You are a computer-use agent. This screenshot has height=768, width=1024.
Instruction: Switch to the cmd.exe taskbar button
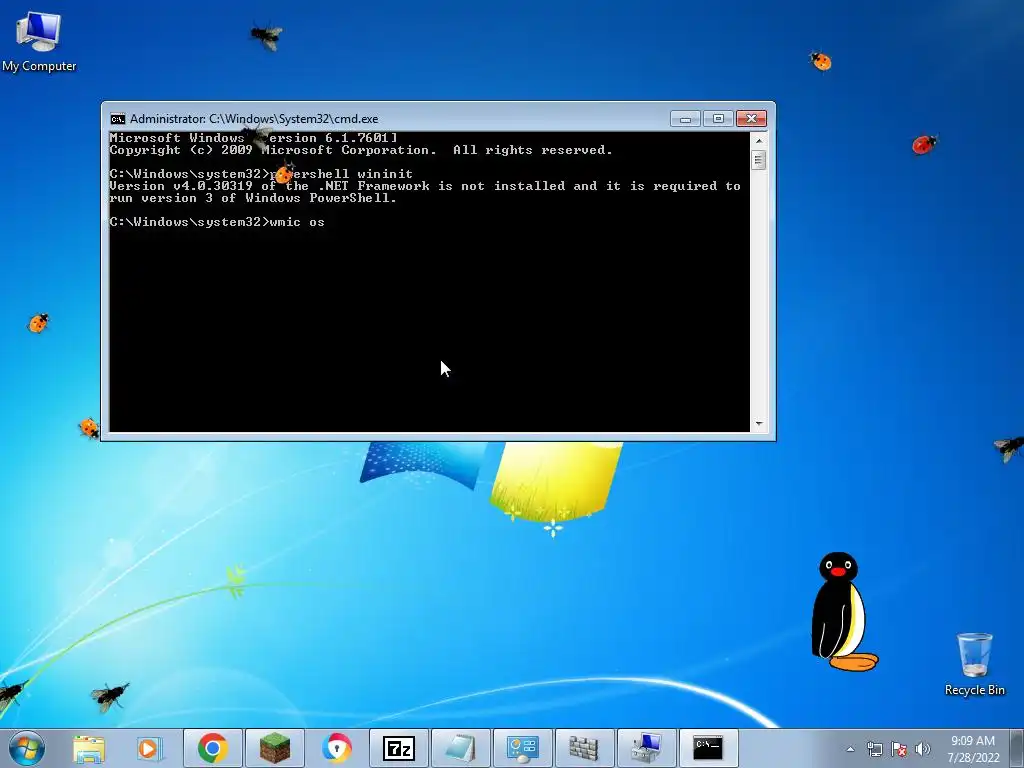708,748
